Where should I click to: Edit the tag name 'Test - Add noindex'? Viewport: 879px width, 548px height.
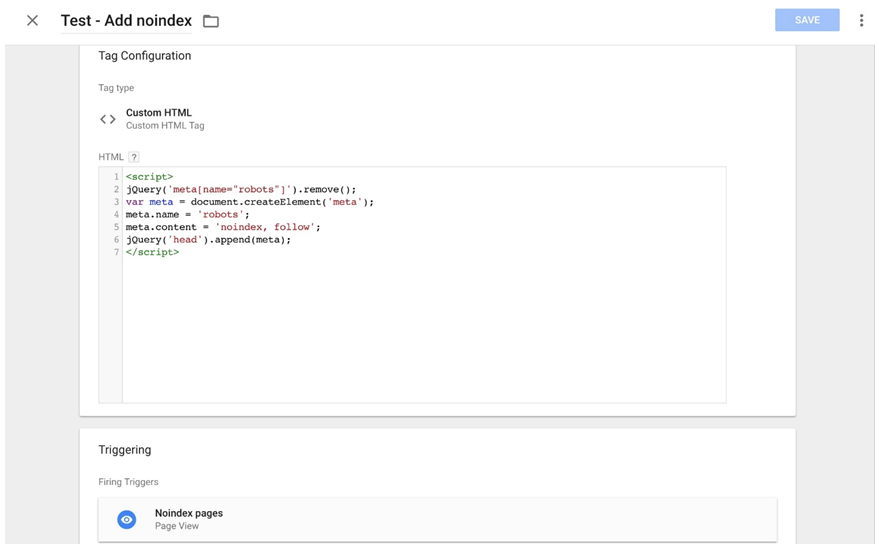coord(126,21)
